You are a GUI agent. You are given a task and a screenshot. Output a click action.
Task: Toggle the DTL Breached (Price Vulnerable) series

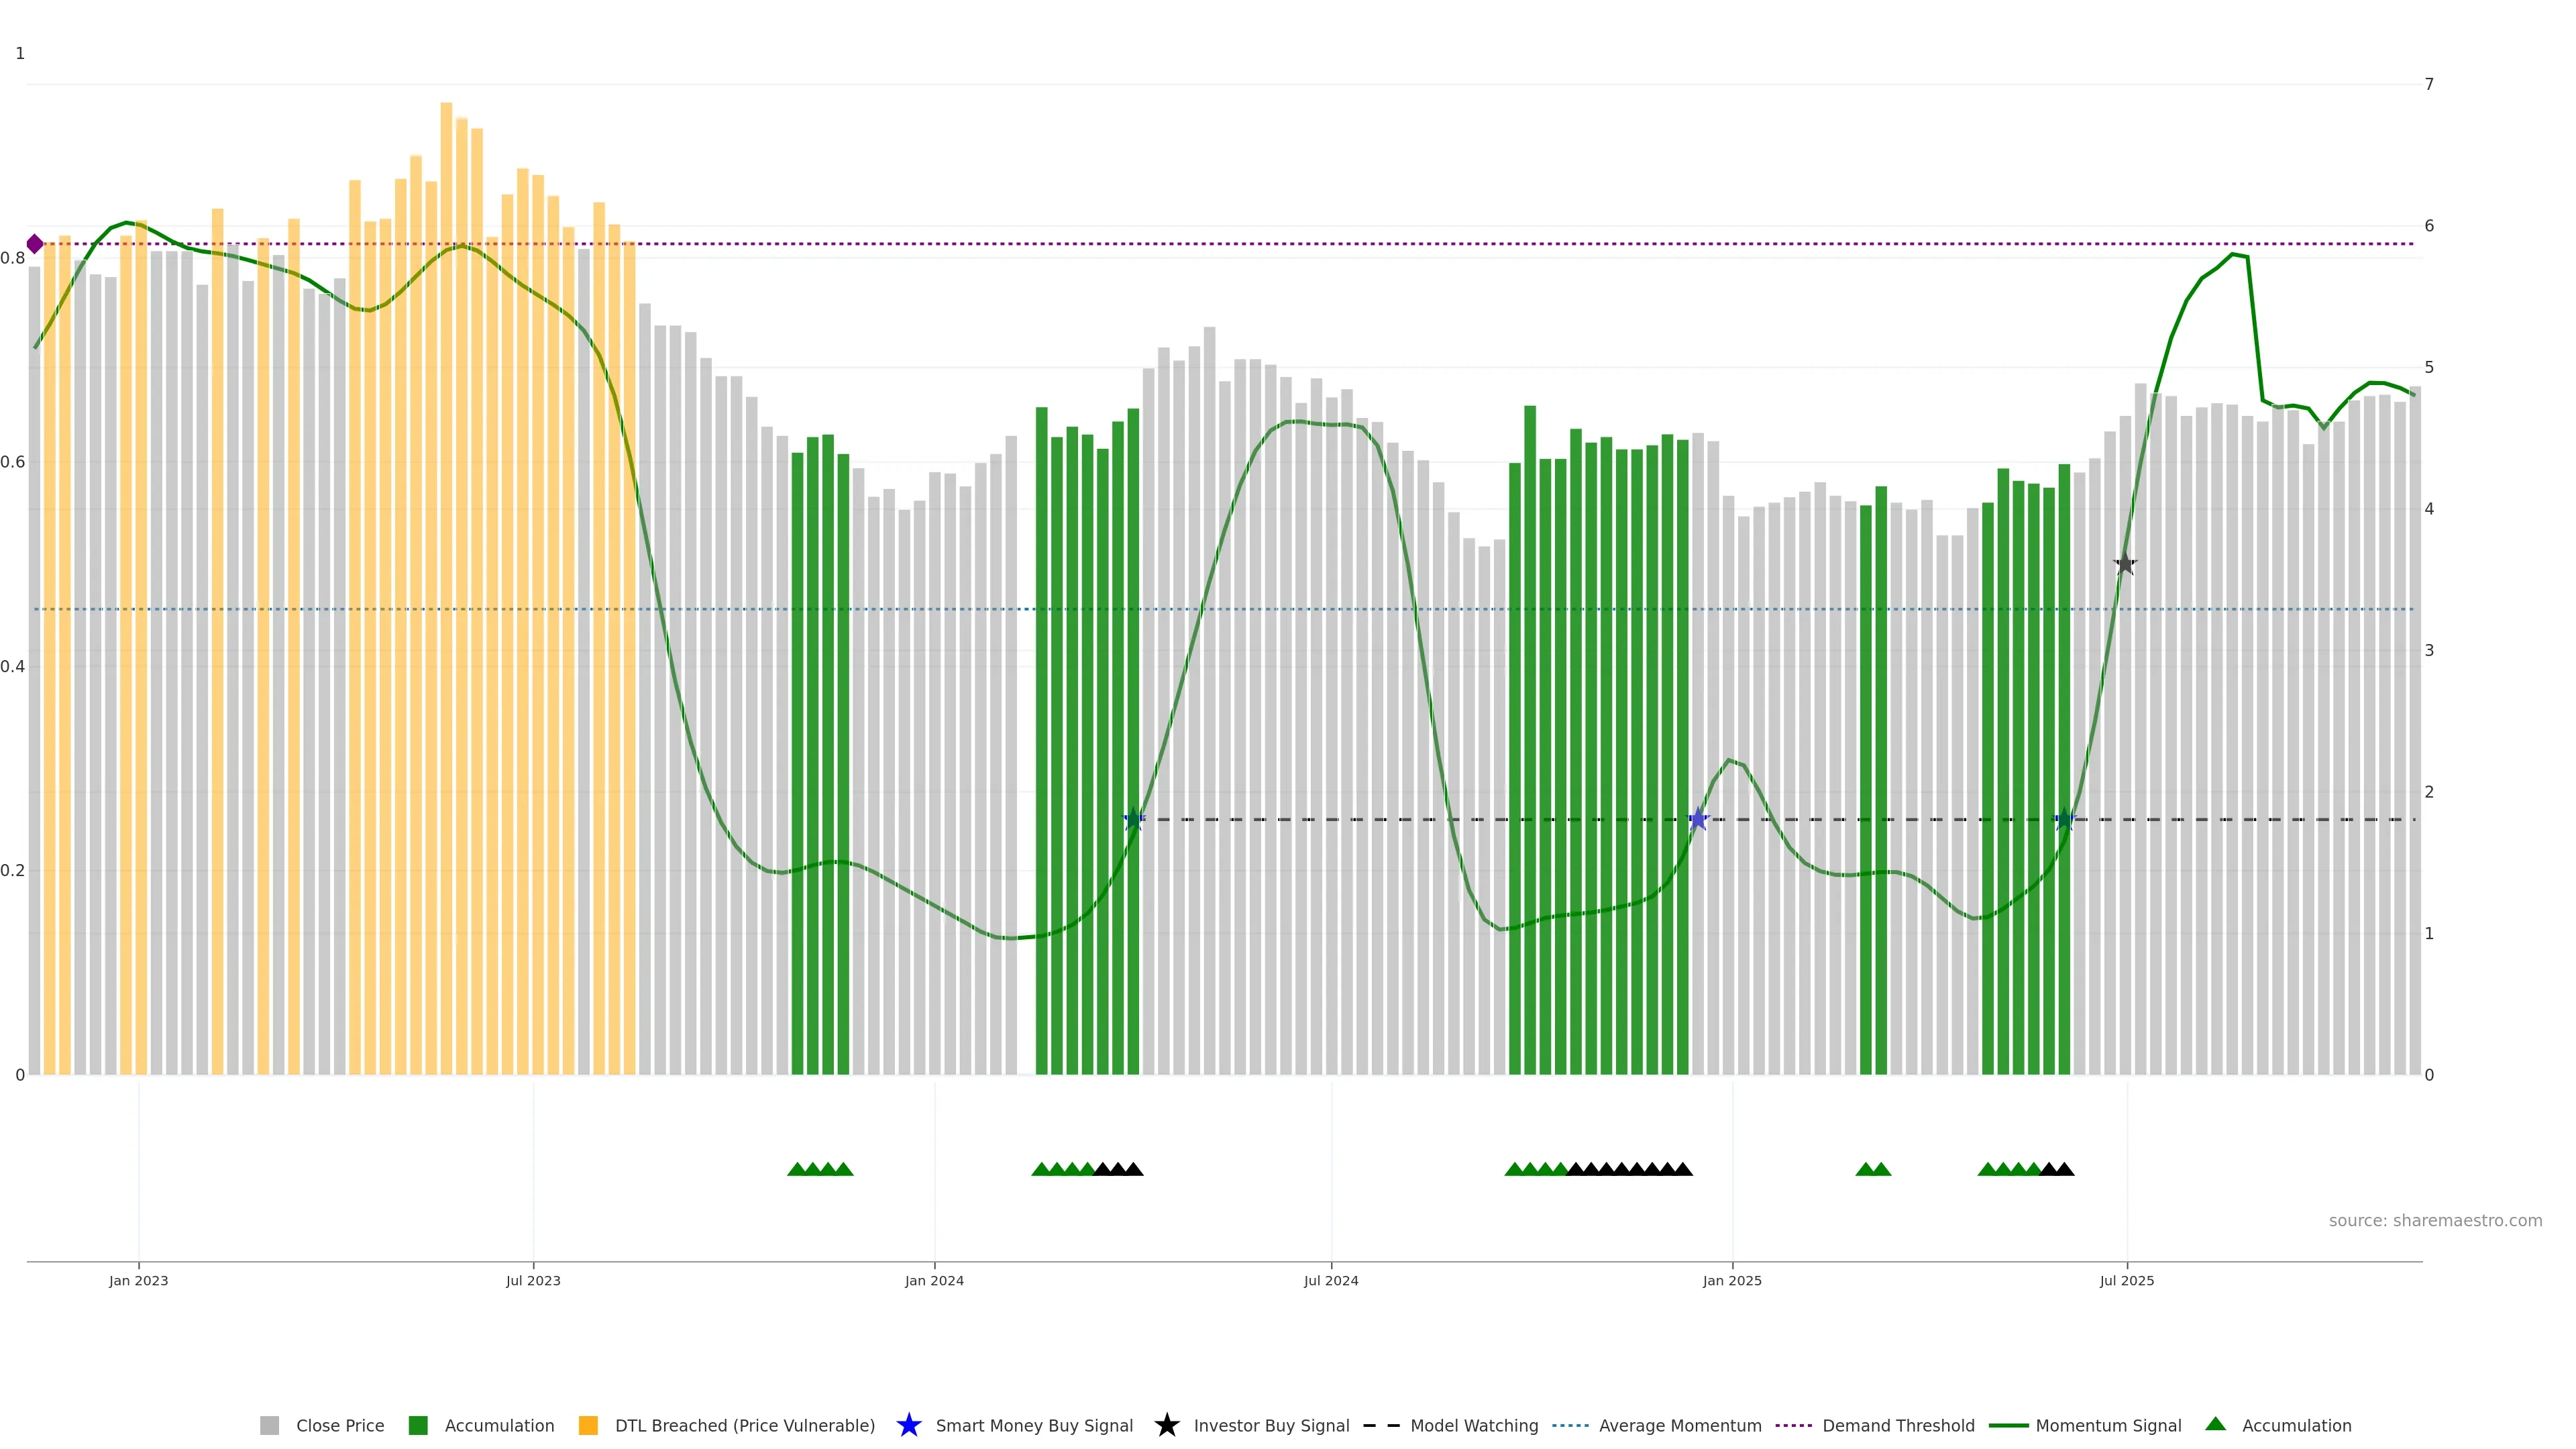(744, 1425)
